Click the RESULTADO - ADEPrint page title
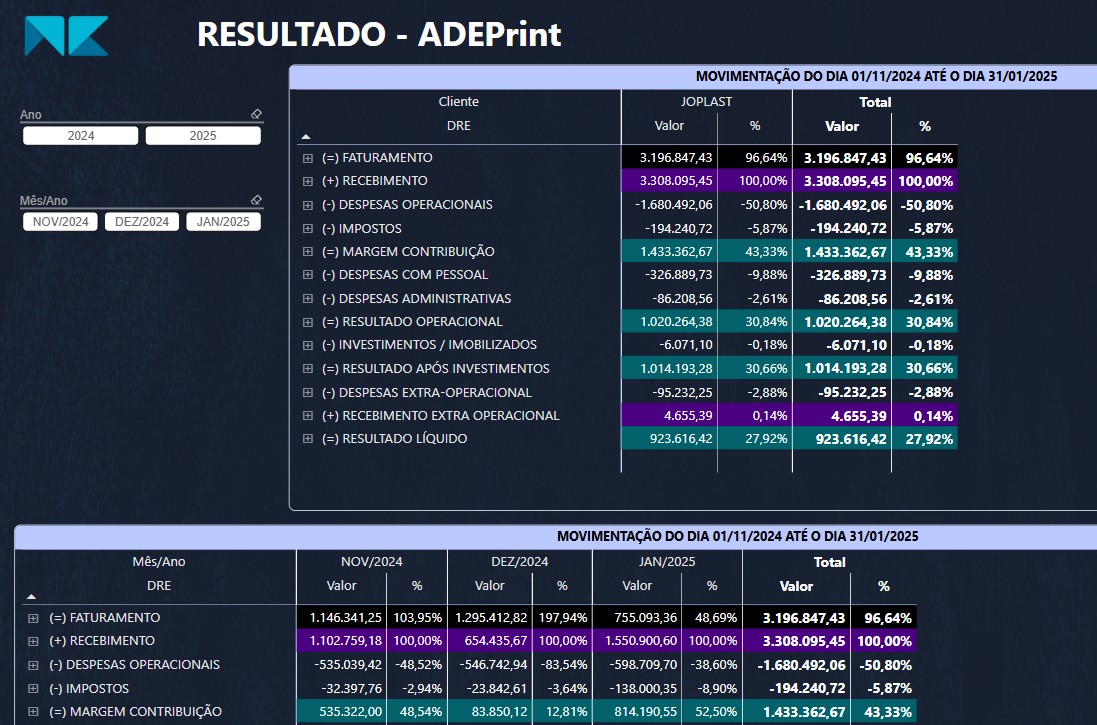Image resolution: width=1097 pixels, height=725 pixels. point(379,34)
